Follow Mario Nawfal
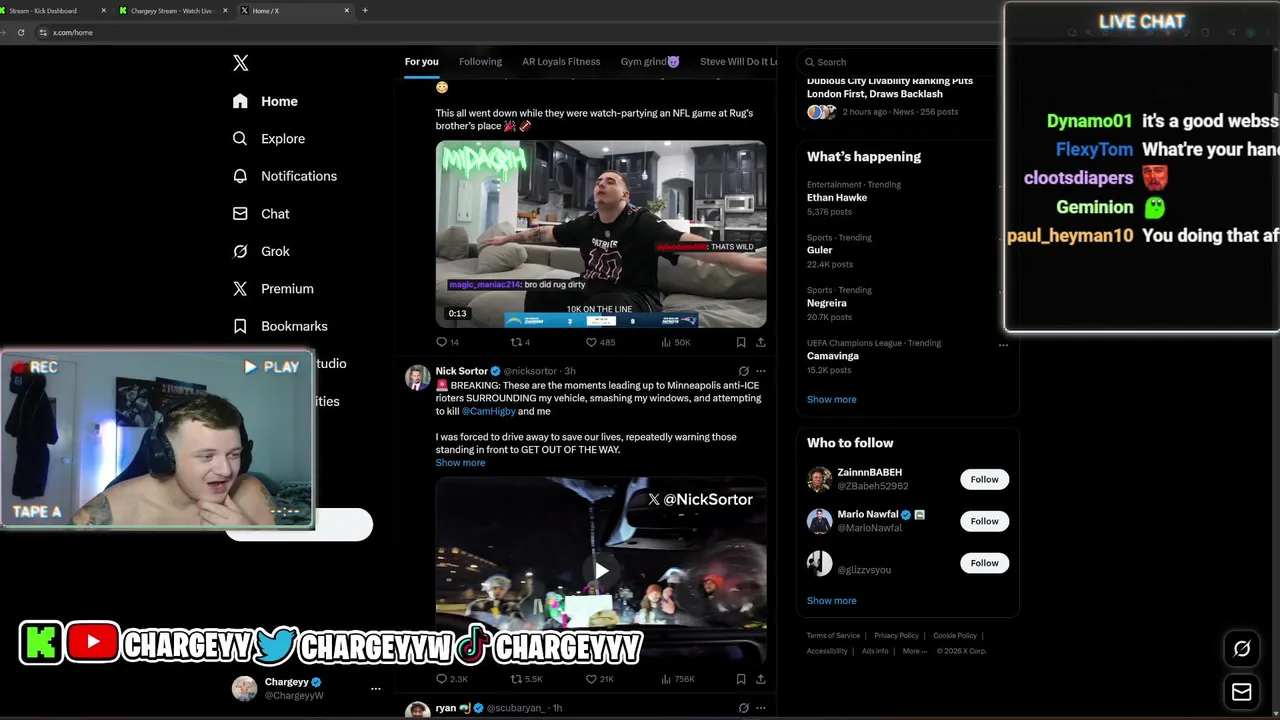Viewport: 1280px width, 720px height. (984, 521)
